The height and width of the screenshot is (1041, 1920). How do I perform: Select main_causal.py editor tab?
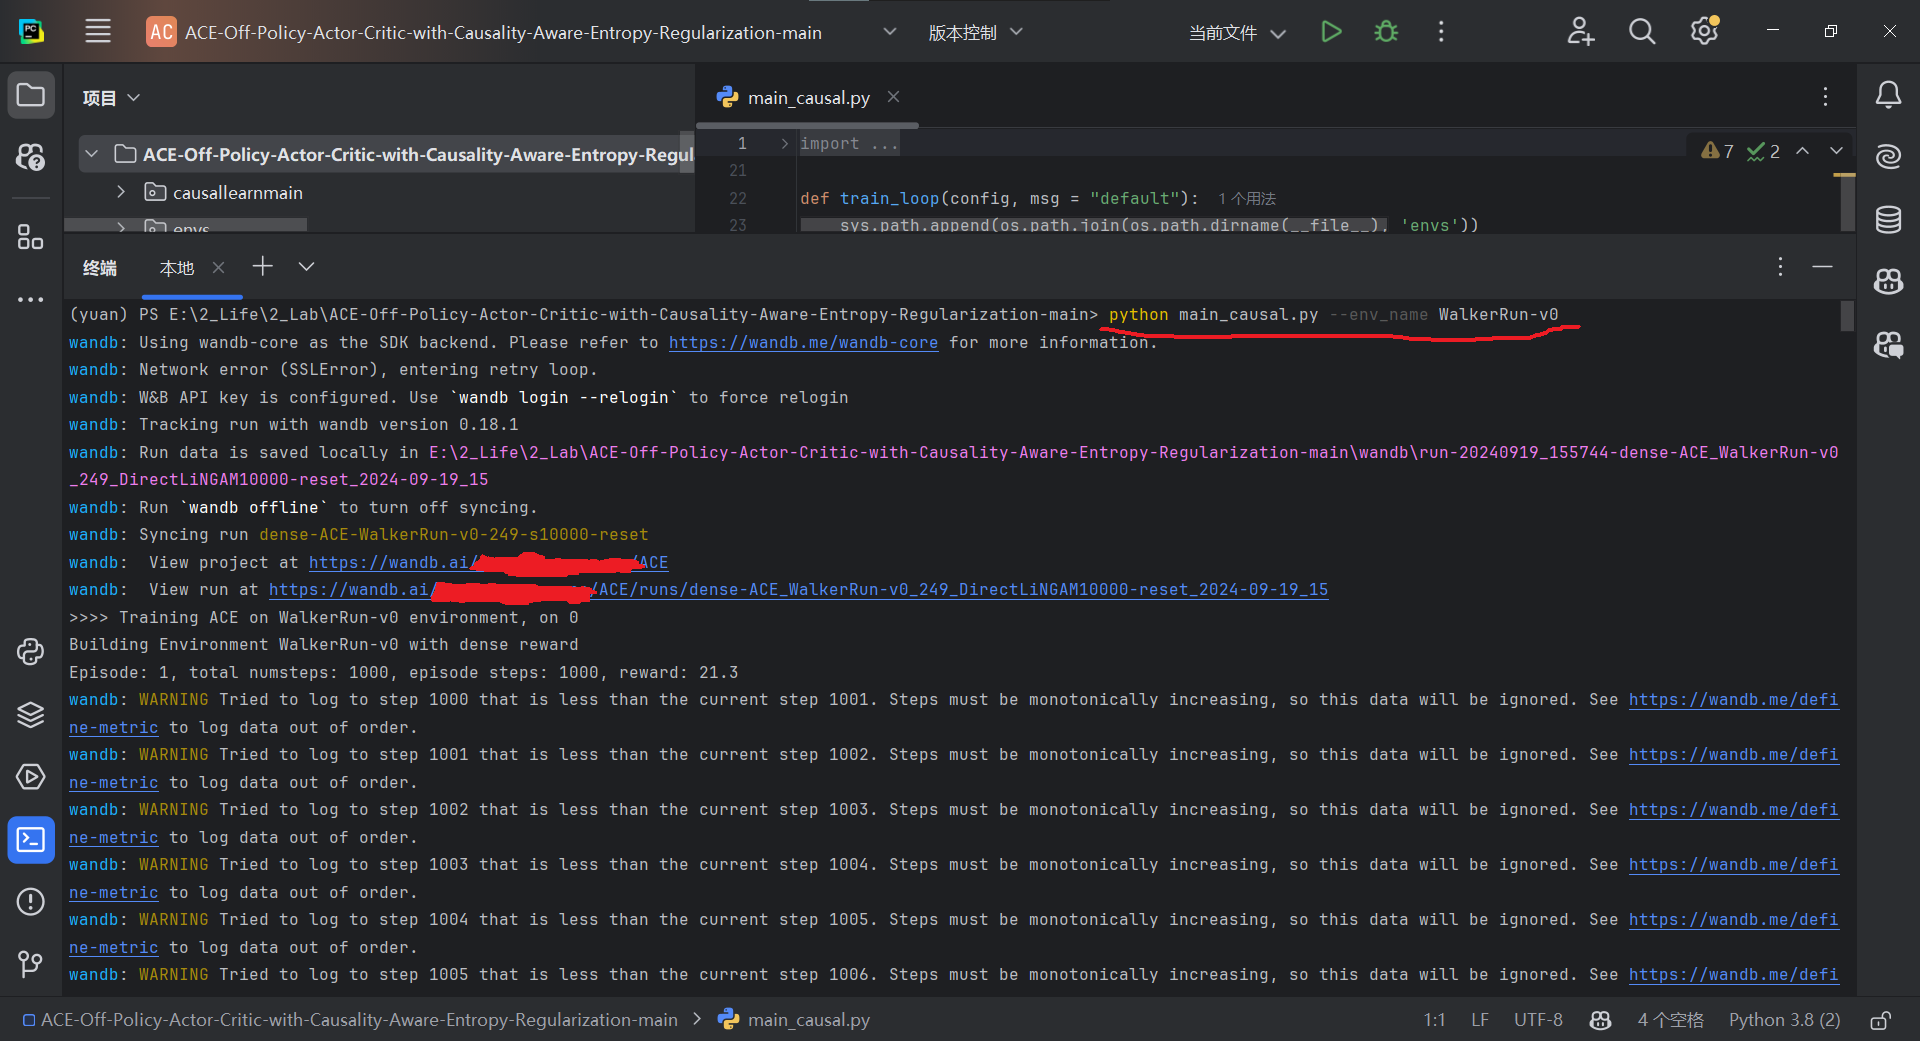click(808, 98)
